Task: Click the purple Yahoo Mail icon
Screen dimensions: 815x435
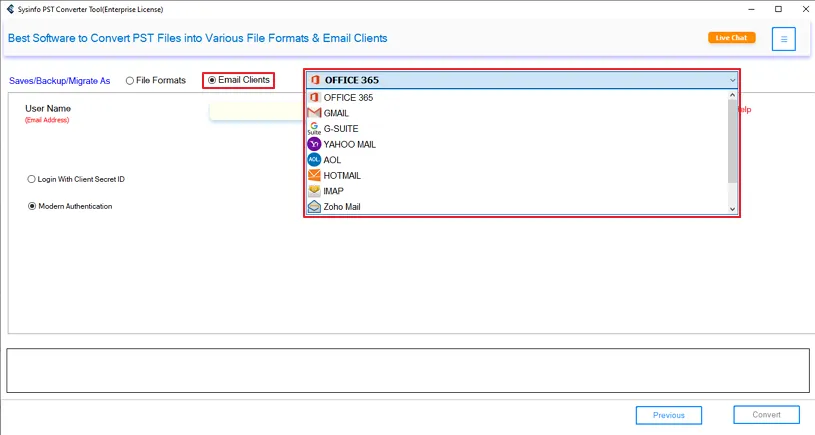Action: pos(314,144)
